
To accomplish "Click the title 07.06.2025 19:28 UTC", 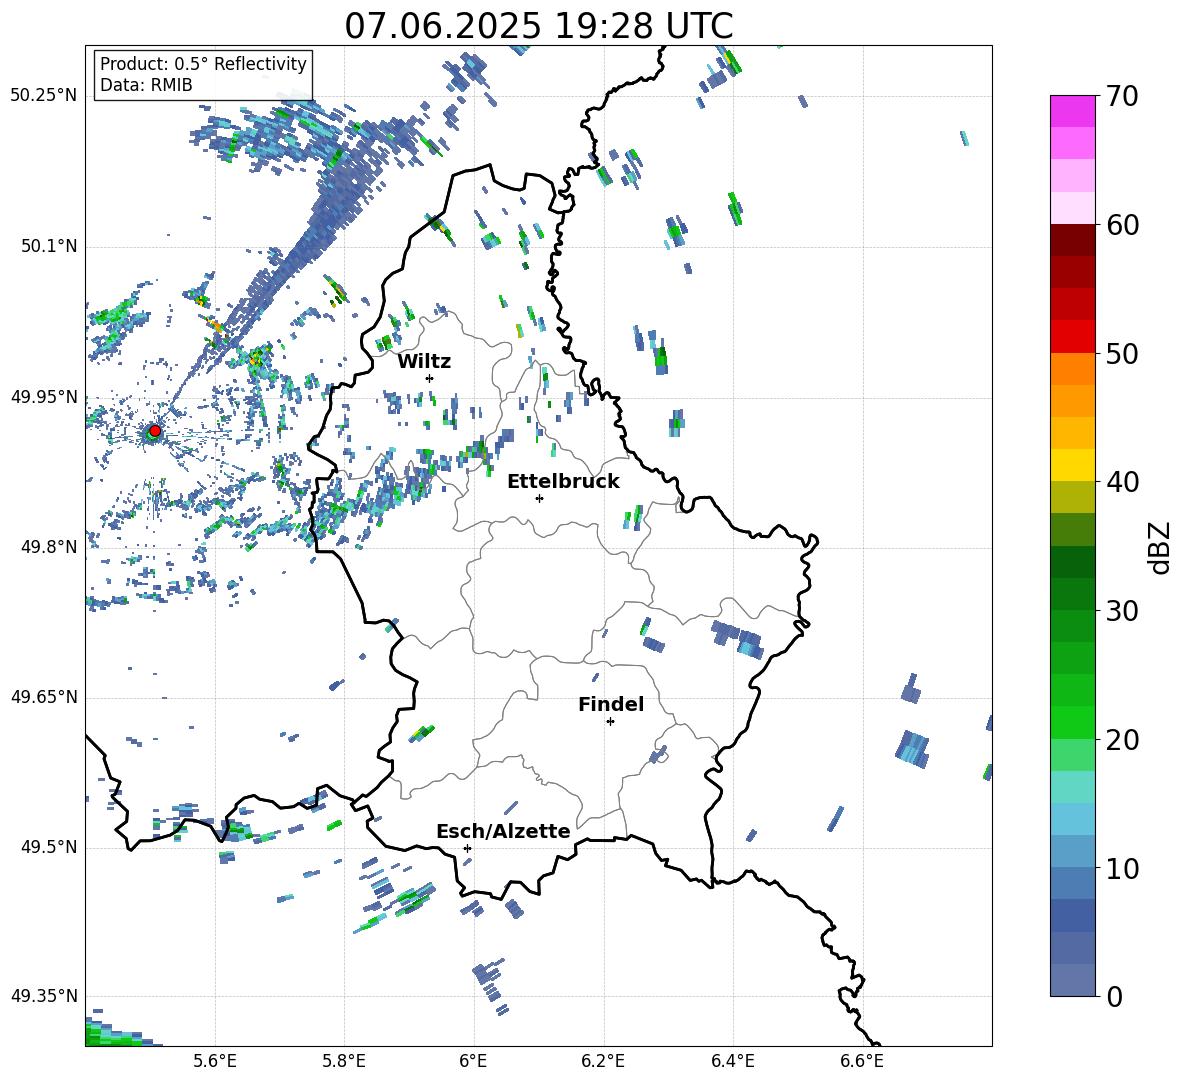I will click(539, 26).
